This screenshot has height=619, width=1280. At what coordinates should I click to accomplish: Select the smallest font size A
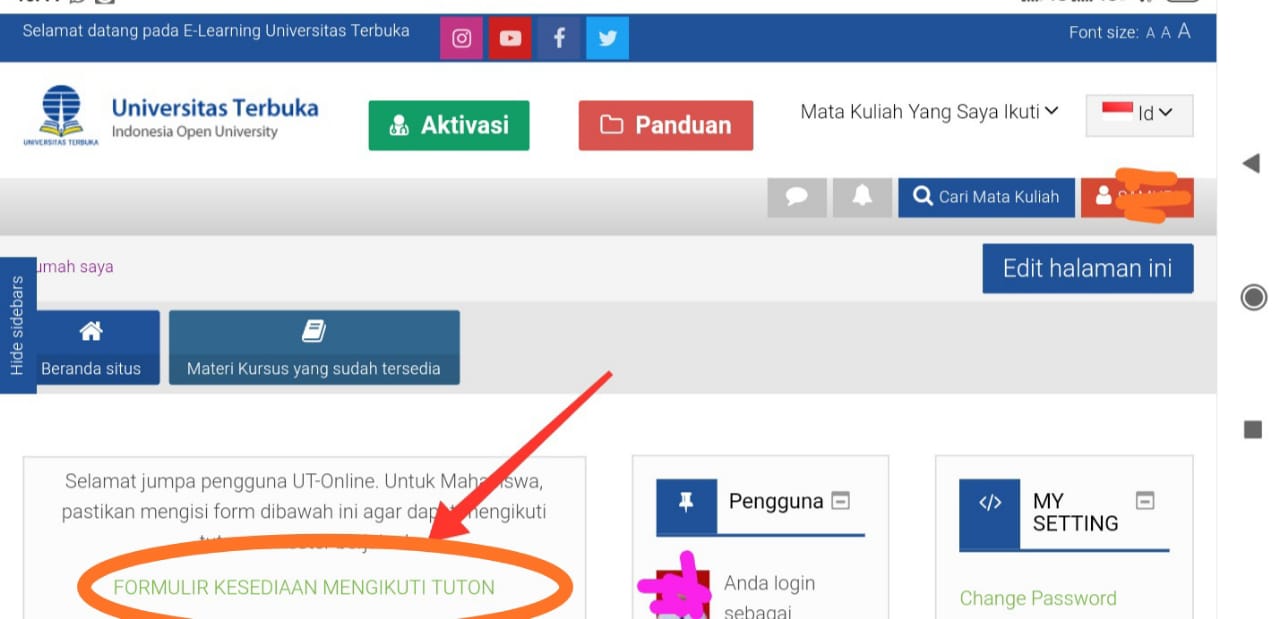coord(1150,33)
